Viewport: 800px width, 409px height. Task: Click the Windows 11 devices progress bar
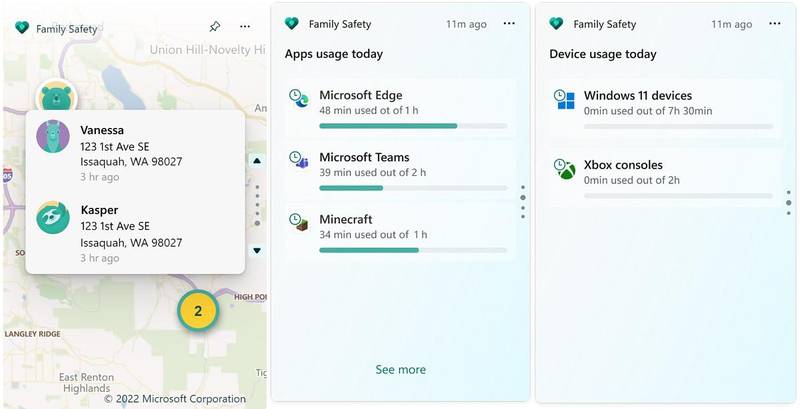pyautogui.click(x=679, y=126)
